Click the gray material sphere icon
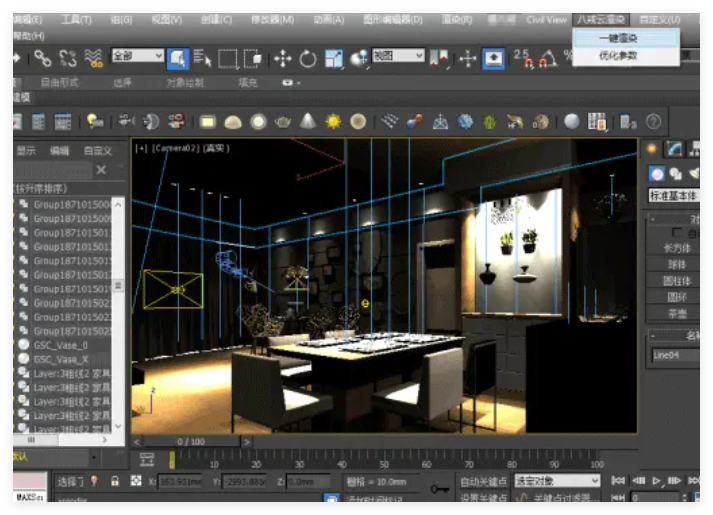 coord(572,121)
